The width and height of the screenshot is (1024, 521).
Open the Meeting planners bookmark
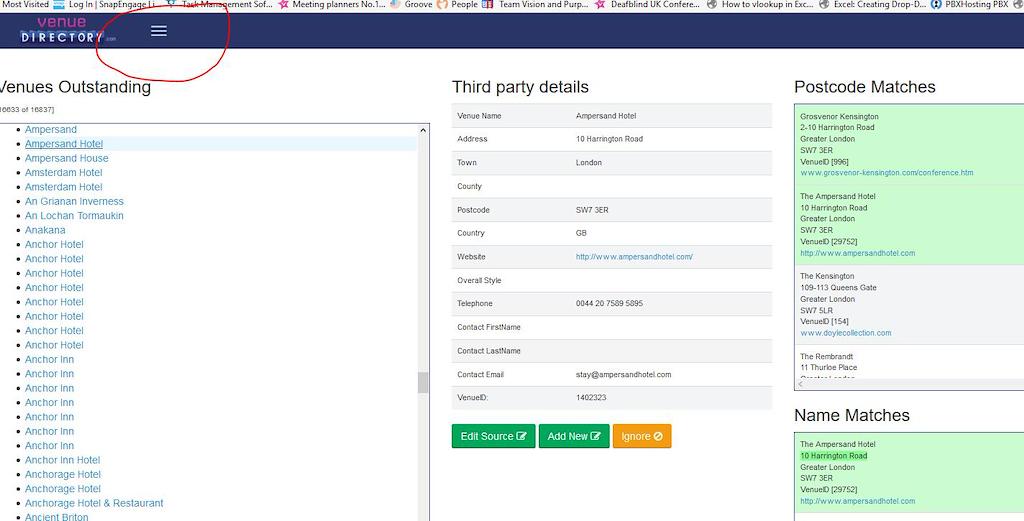[x=332, y=4]
